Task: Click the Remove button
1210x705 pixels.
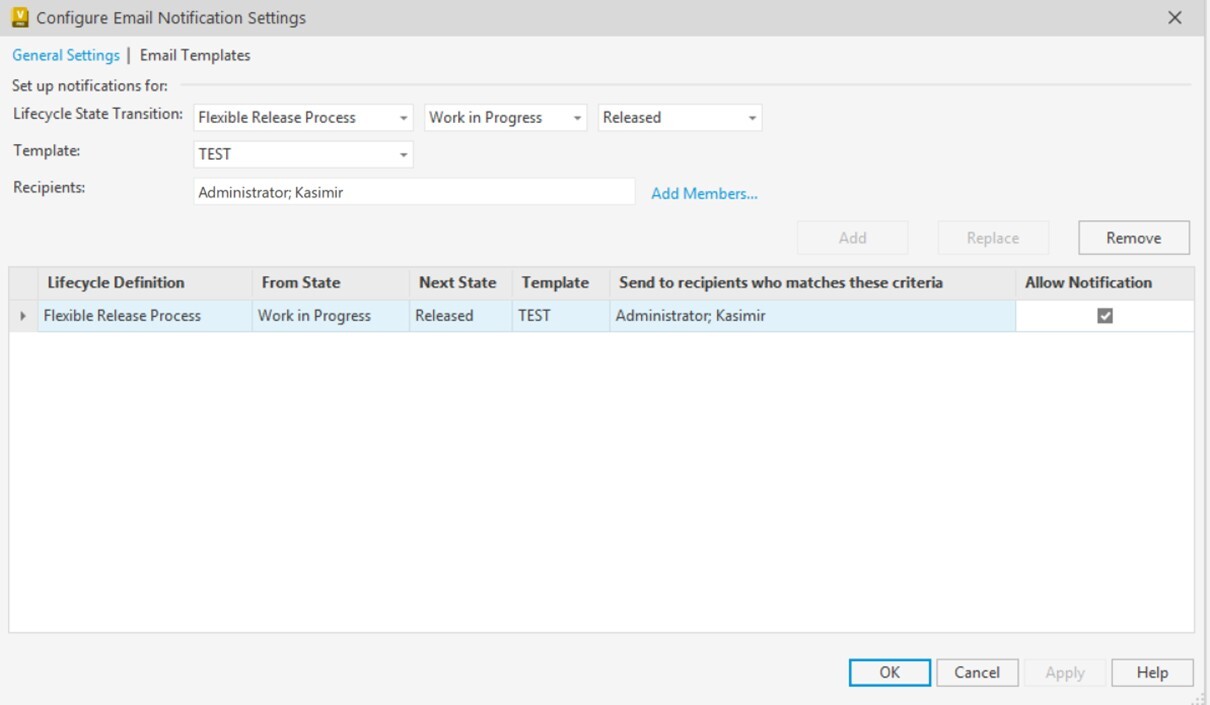Action: [1134, 238]
